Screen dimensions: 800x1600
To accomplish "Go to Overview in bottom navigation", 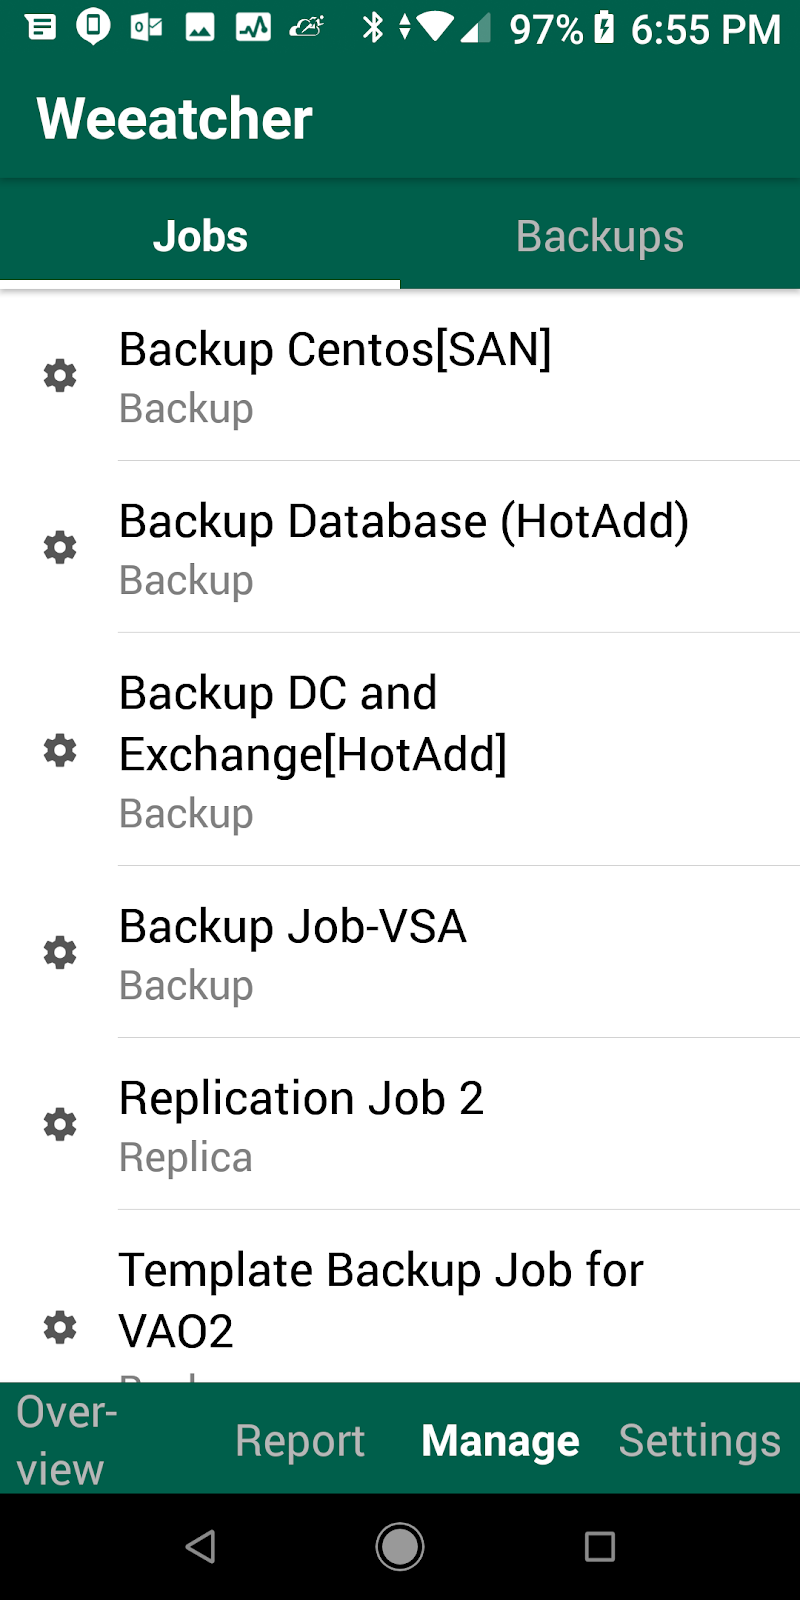I will tap(67, 1440).
